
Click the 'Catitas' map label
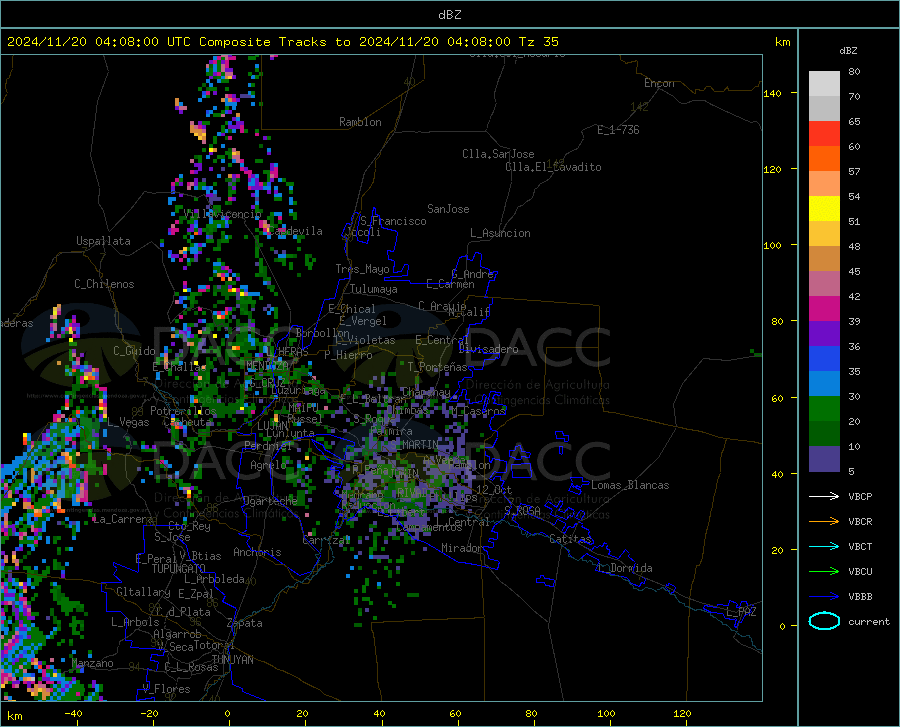(x=570, y=539)
